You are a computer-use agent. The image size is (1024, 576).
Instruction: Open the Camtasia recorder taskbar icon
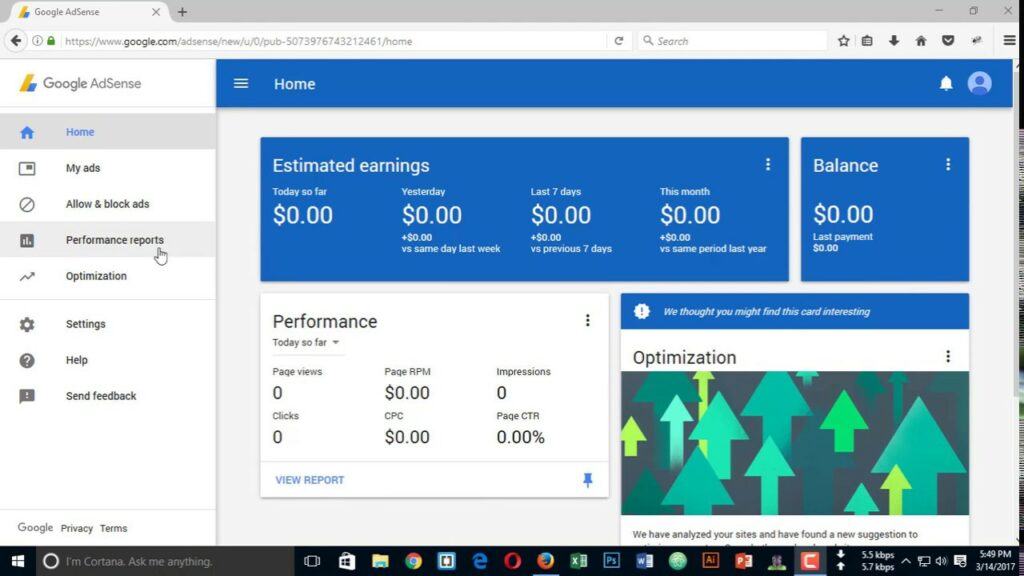point(810,561)
